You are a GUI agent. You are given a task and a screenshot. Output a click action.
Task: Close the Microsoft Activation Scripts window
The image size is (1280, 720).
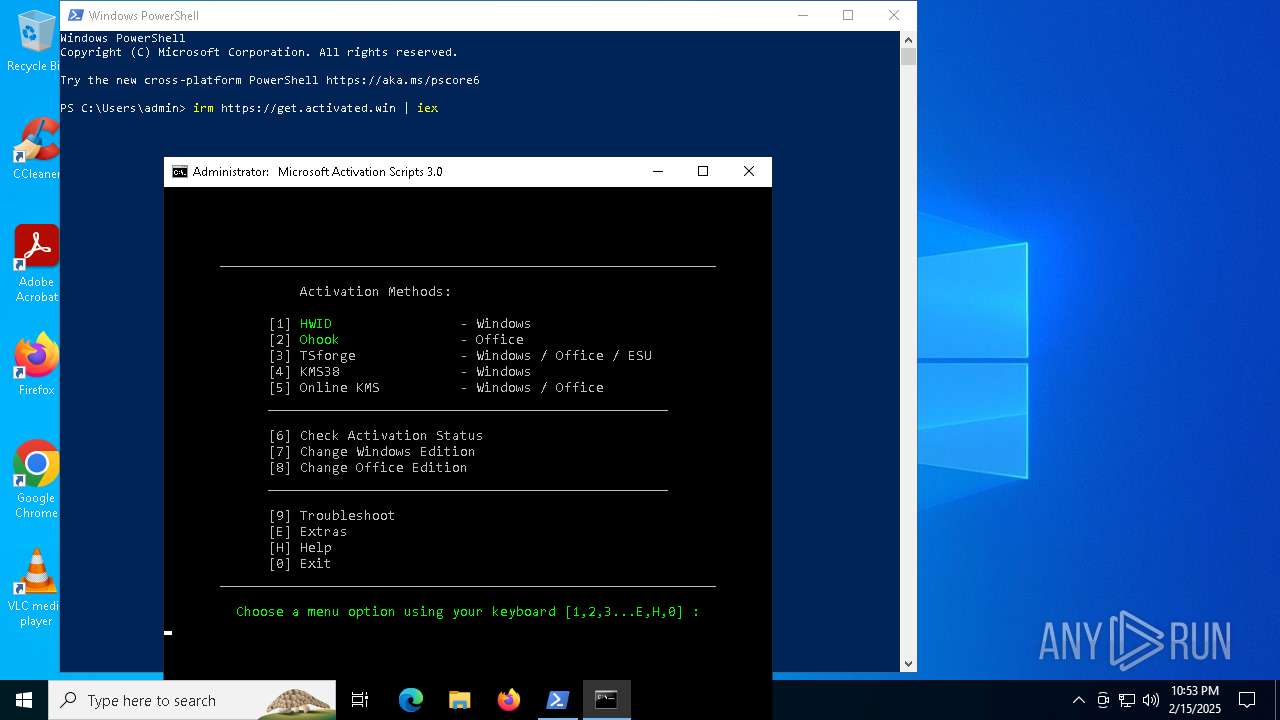click(x=749, y=172)
